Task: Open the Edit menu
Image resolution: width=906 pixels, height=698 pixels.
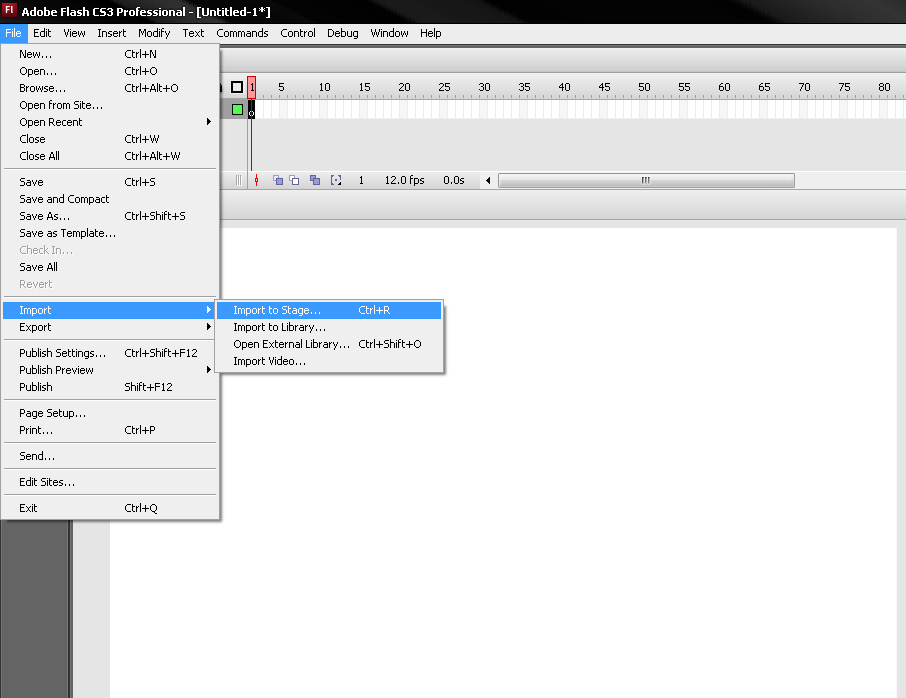Action: (x=42, y=33)
